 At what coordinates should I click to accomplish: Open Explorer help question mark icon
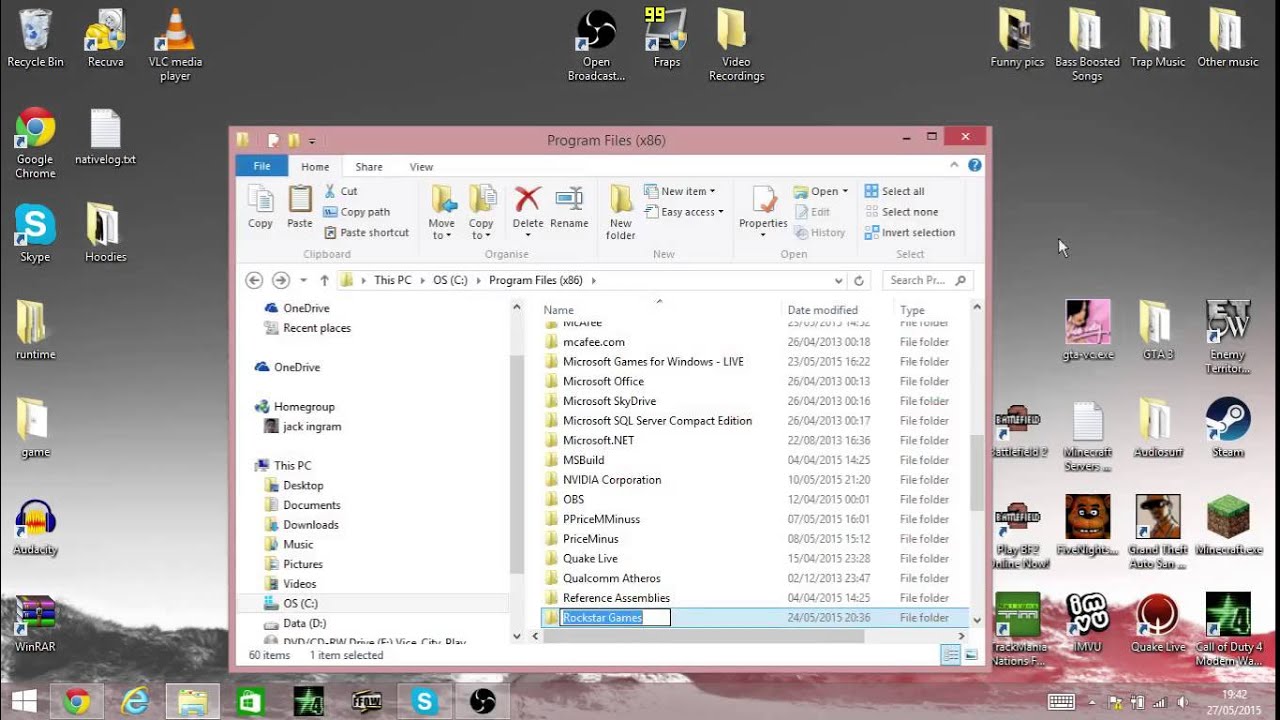(975, 166)
